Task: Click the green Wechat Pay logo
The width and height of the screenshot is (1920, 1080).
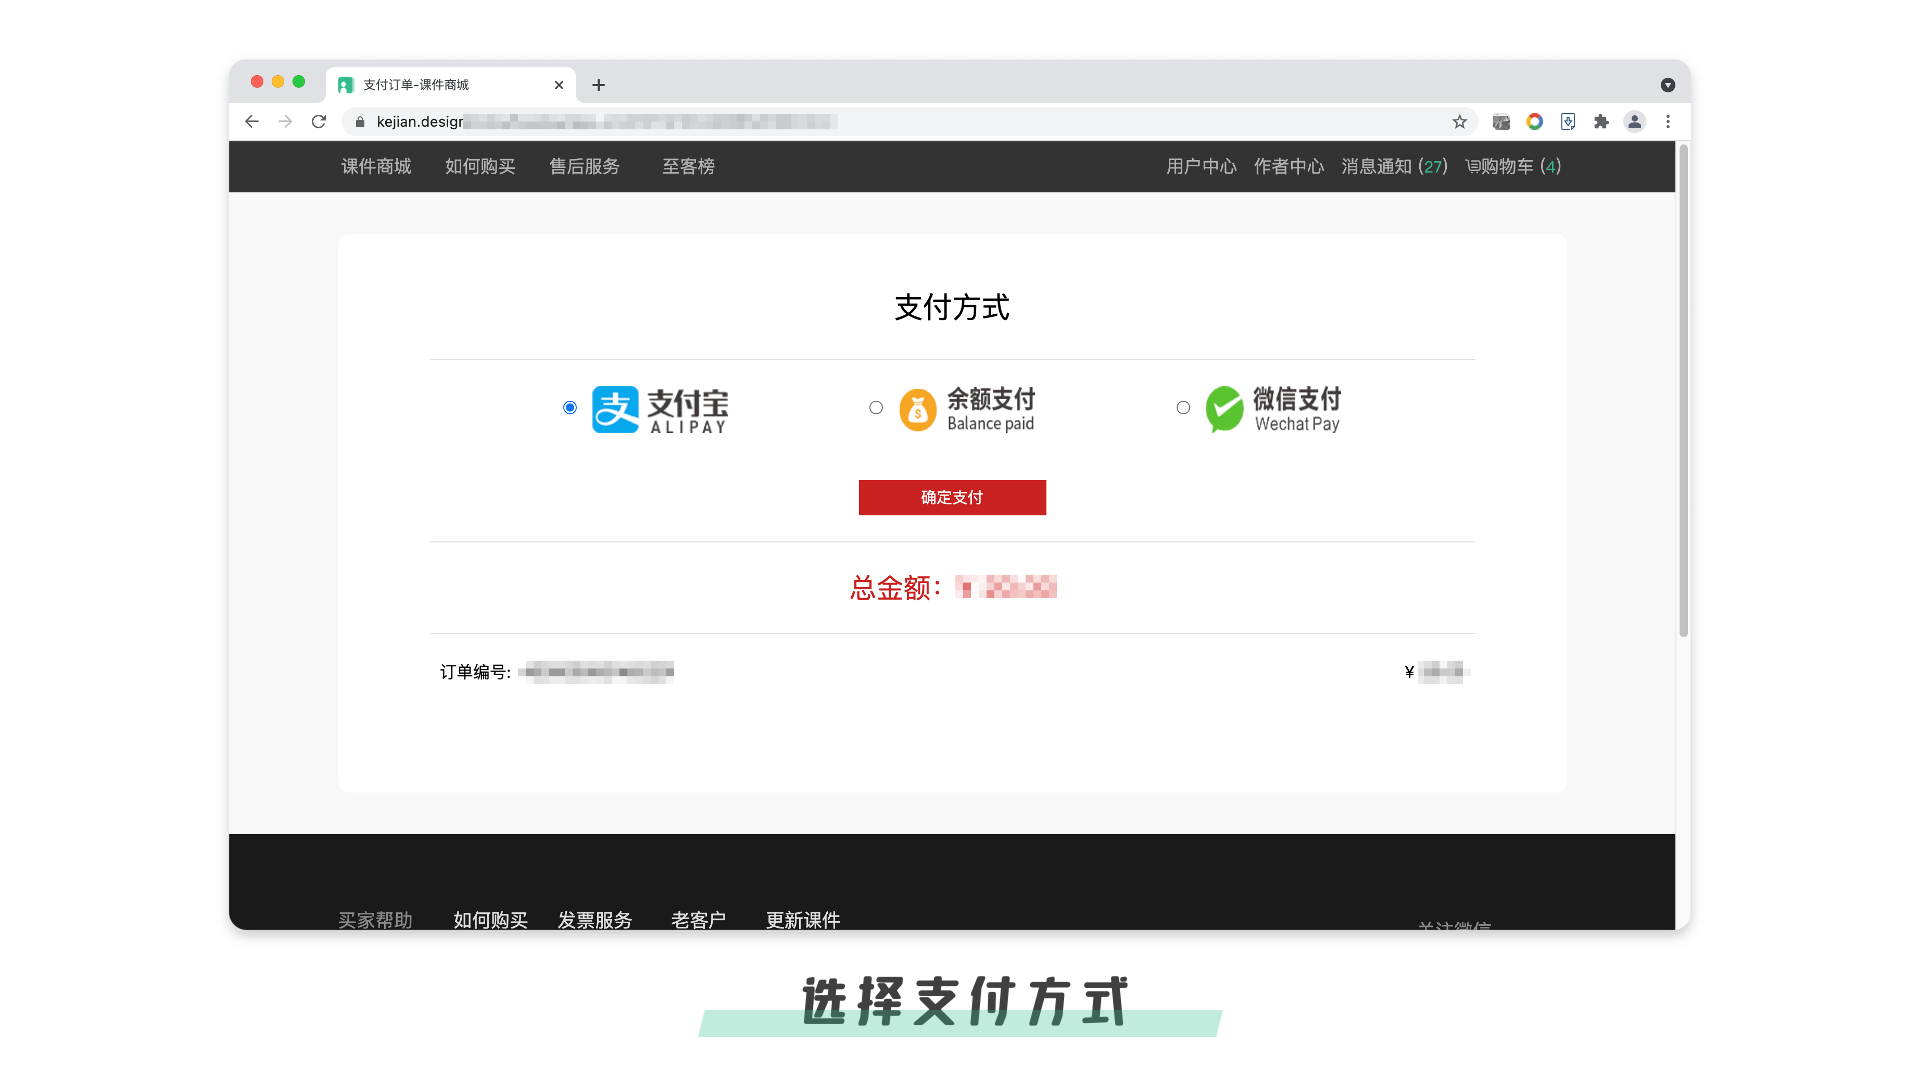Action: click(x=1224, y=409)
